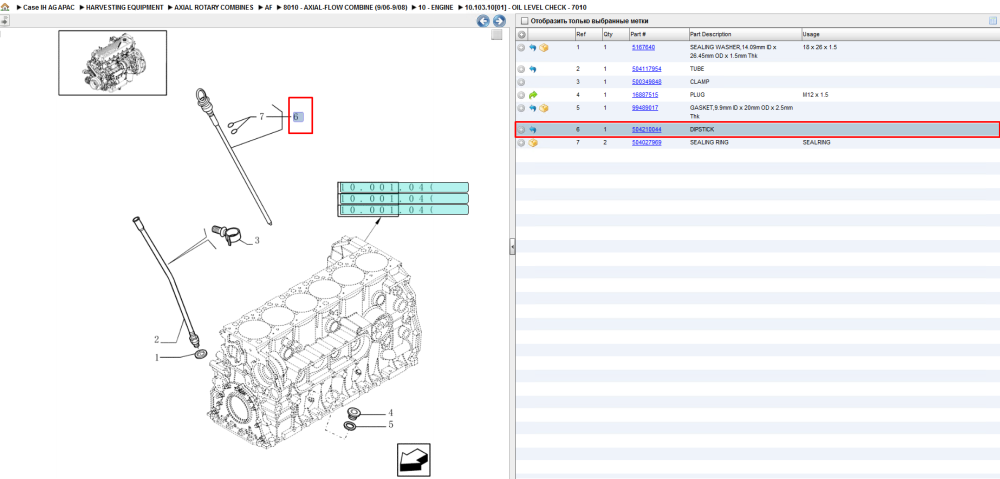Open 10 - ENGINE breadcrumb
The height and width of the screenshot is (479, 1000).
(x=436, y=8)
